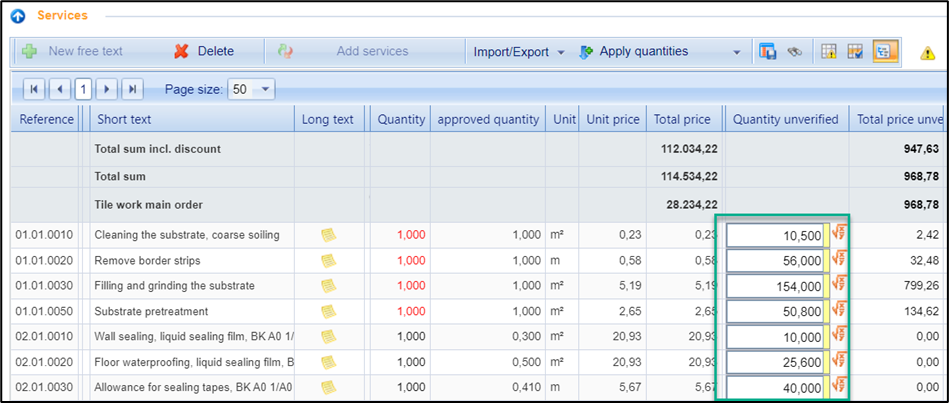Click the save layout icon in the toolbar

[x=768, y=52]
